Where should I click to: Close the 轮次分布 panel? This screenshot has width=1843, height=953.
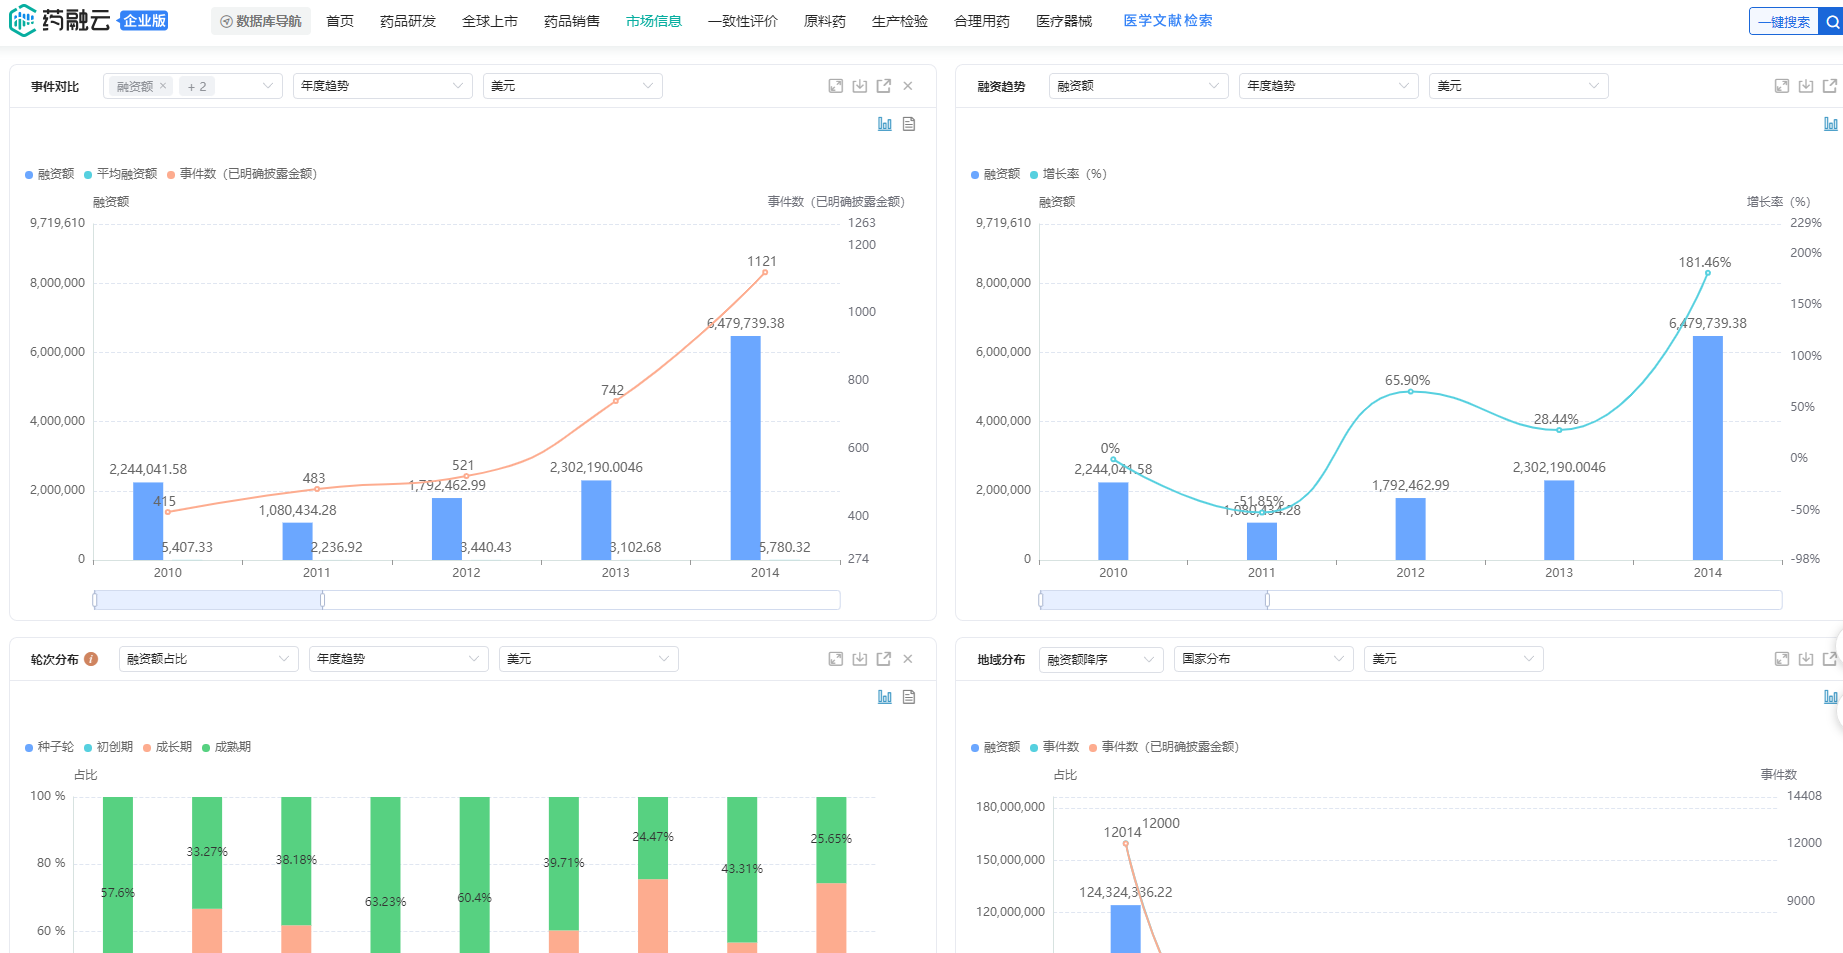pyautogui.click(x=908, y=659)
